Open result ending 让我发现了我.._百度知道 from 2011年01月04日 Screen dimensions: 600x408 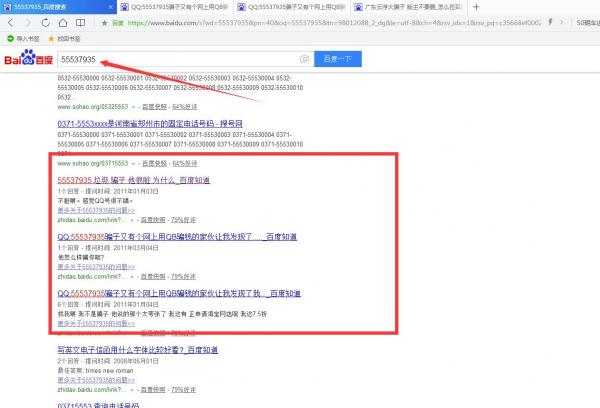tap(179, 293)
